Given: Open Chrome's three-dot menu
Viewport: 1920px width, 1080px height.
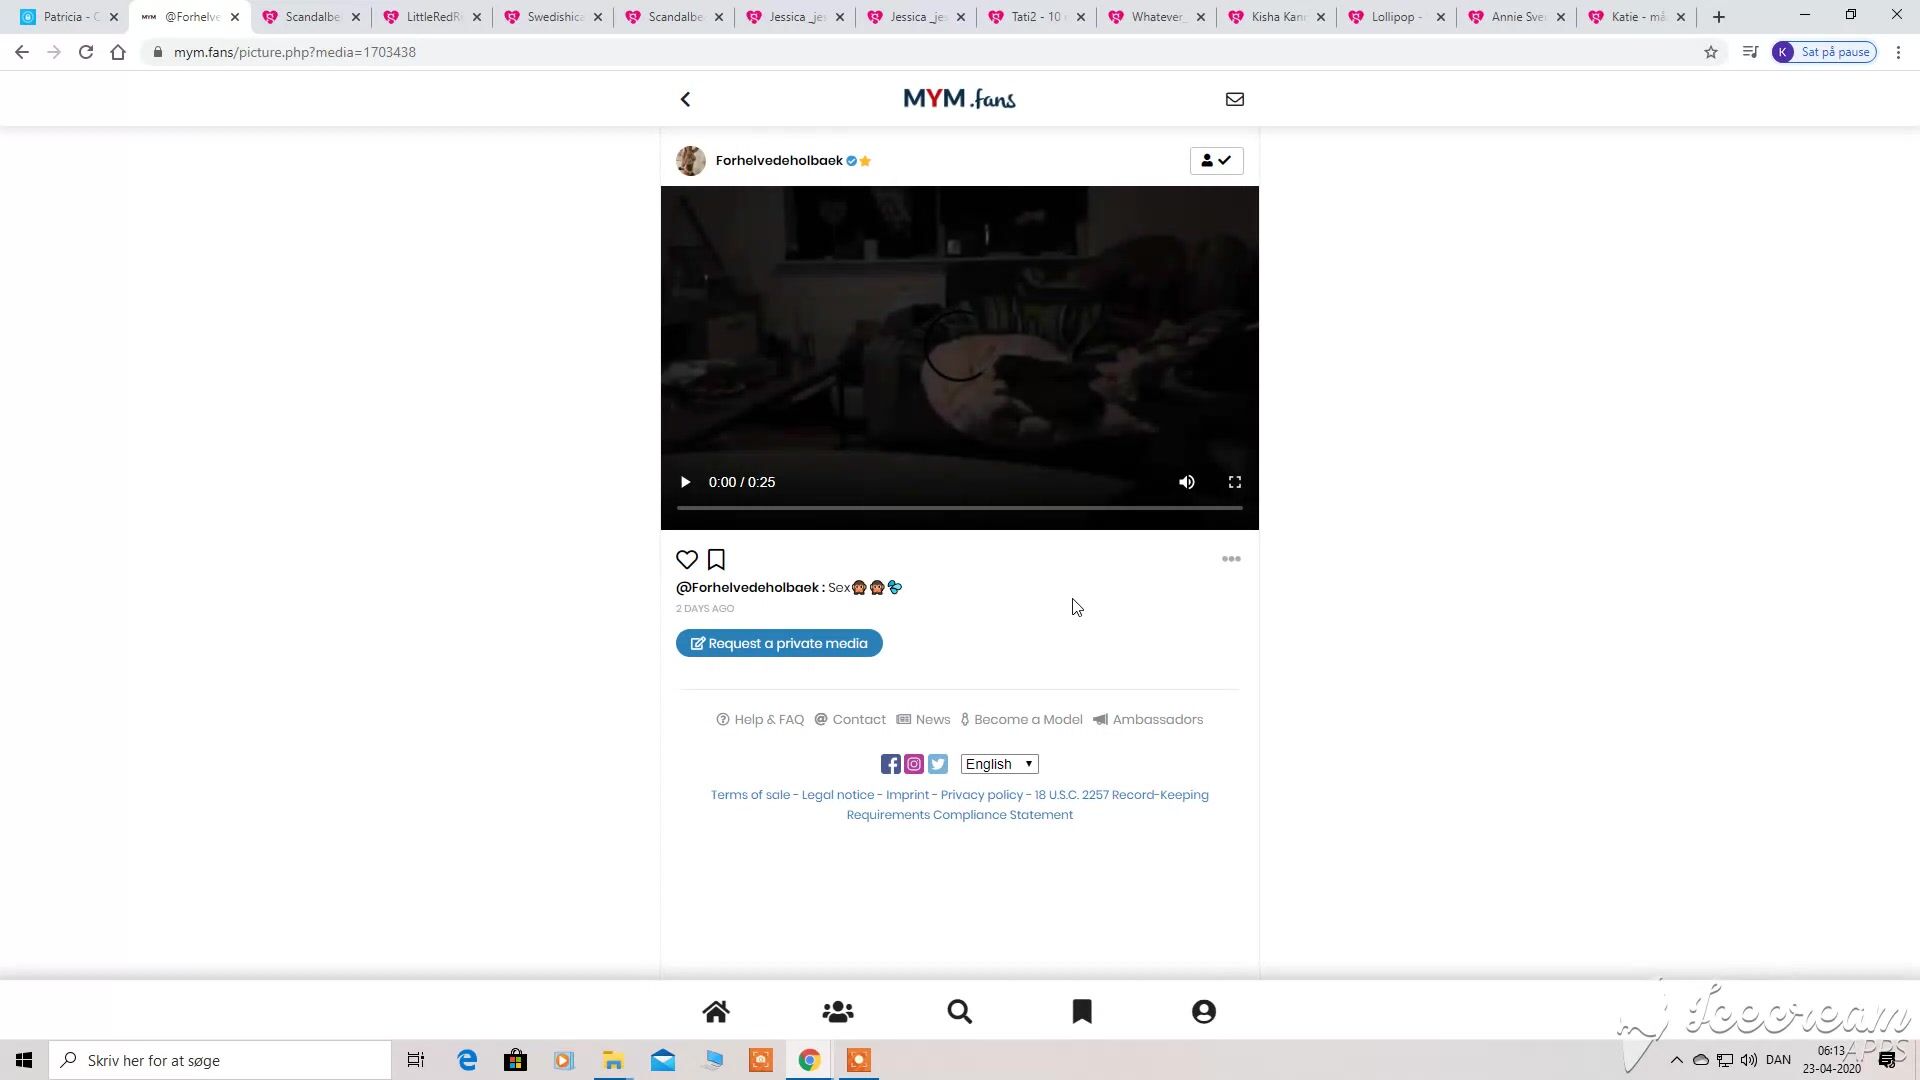Looking at the screenshot, I should [1898, 52].
